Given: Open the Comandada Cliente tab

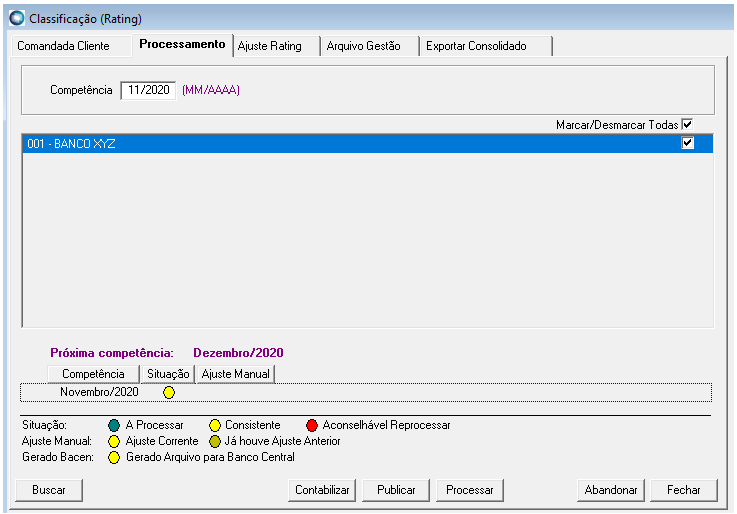Looking at the screenshot, I should coord(71,46).
